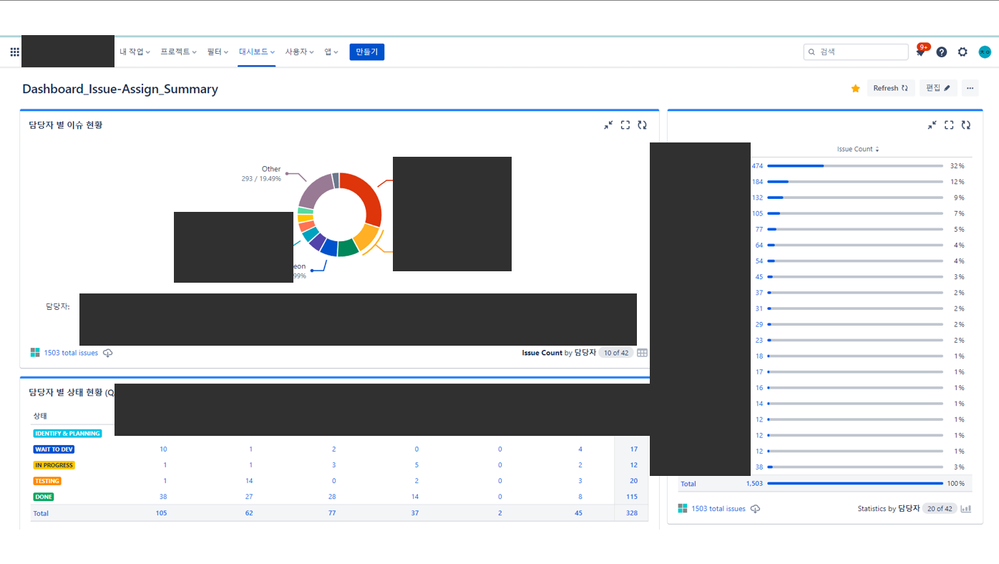Click the 100% Total progress bar
This screenshot has height=564, width=999.
click(854, 484)
